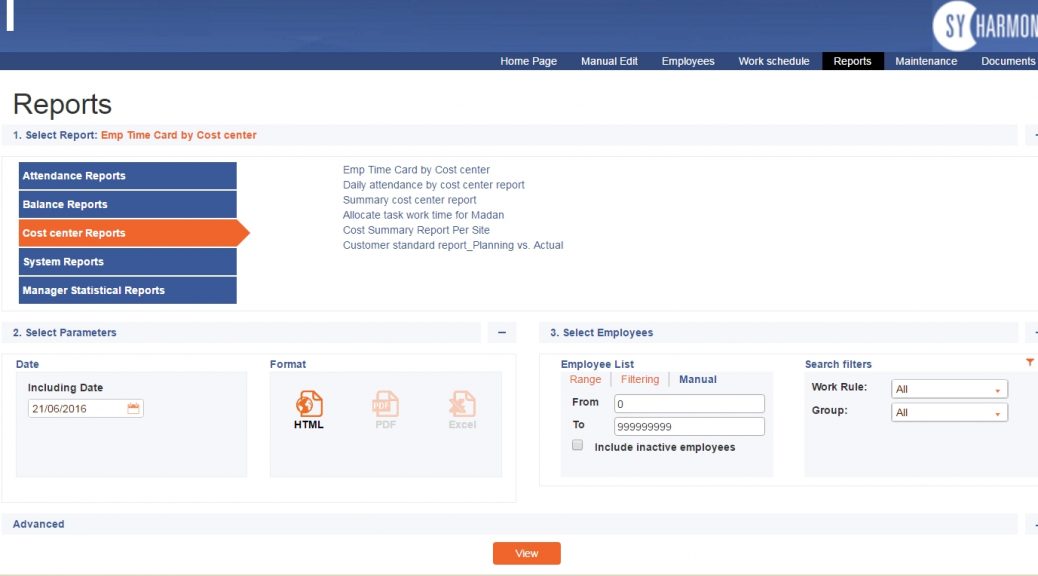The width and height of the screenshot is (1038, 576).
Task: Choose the PDF format icon
Action: click(385, 404)
